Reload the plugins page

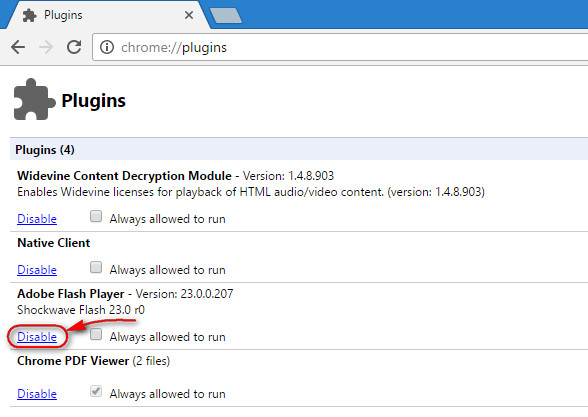74,47
